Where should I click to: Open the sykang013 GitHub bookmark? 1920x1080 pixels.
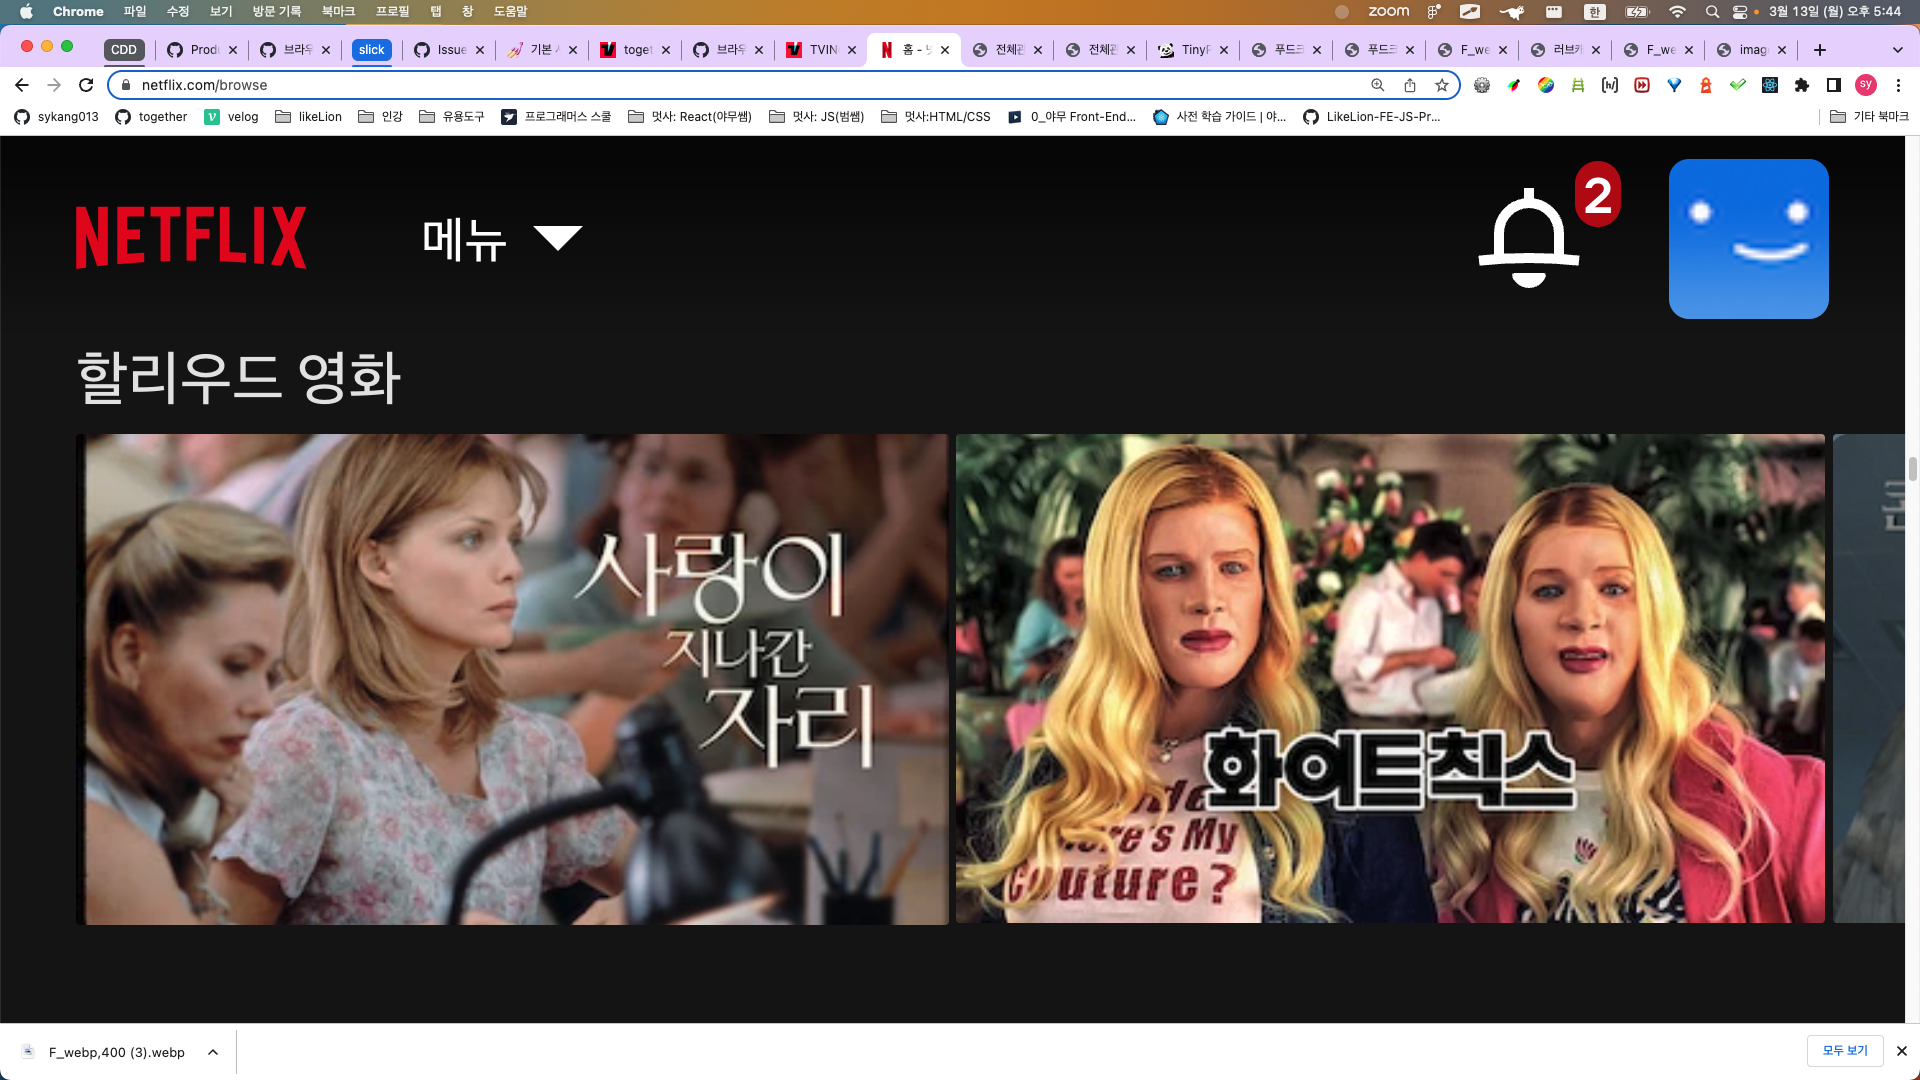pyautogui.click(x=57, y=117)
